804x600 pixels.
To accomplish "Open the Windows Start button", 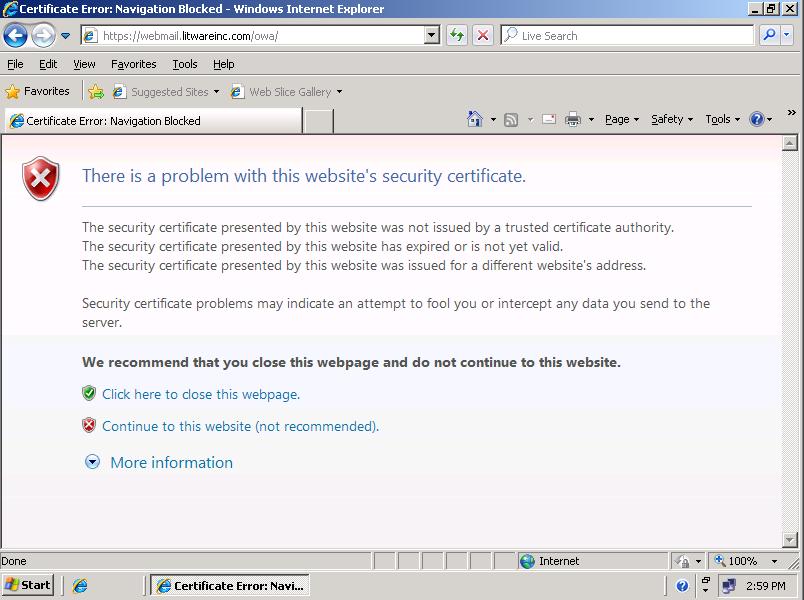I will click(x=28, y=585).
